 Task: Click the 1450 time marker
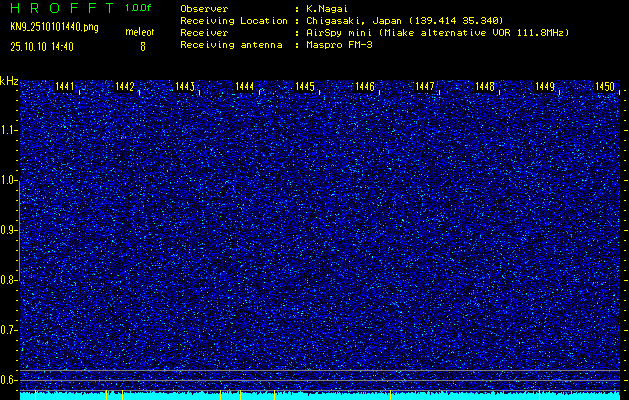click(604, 87)
